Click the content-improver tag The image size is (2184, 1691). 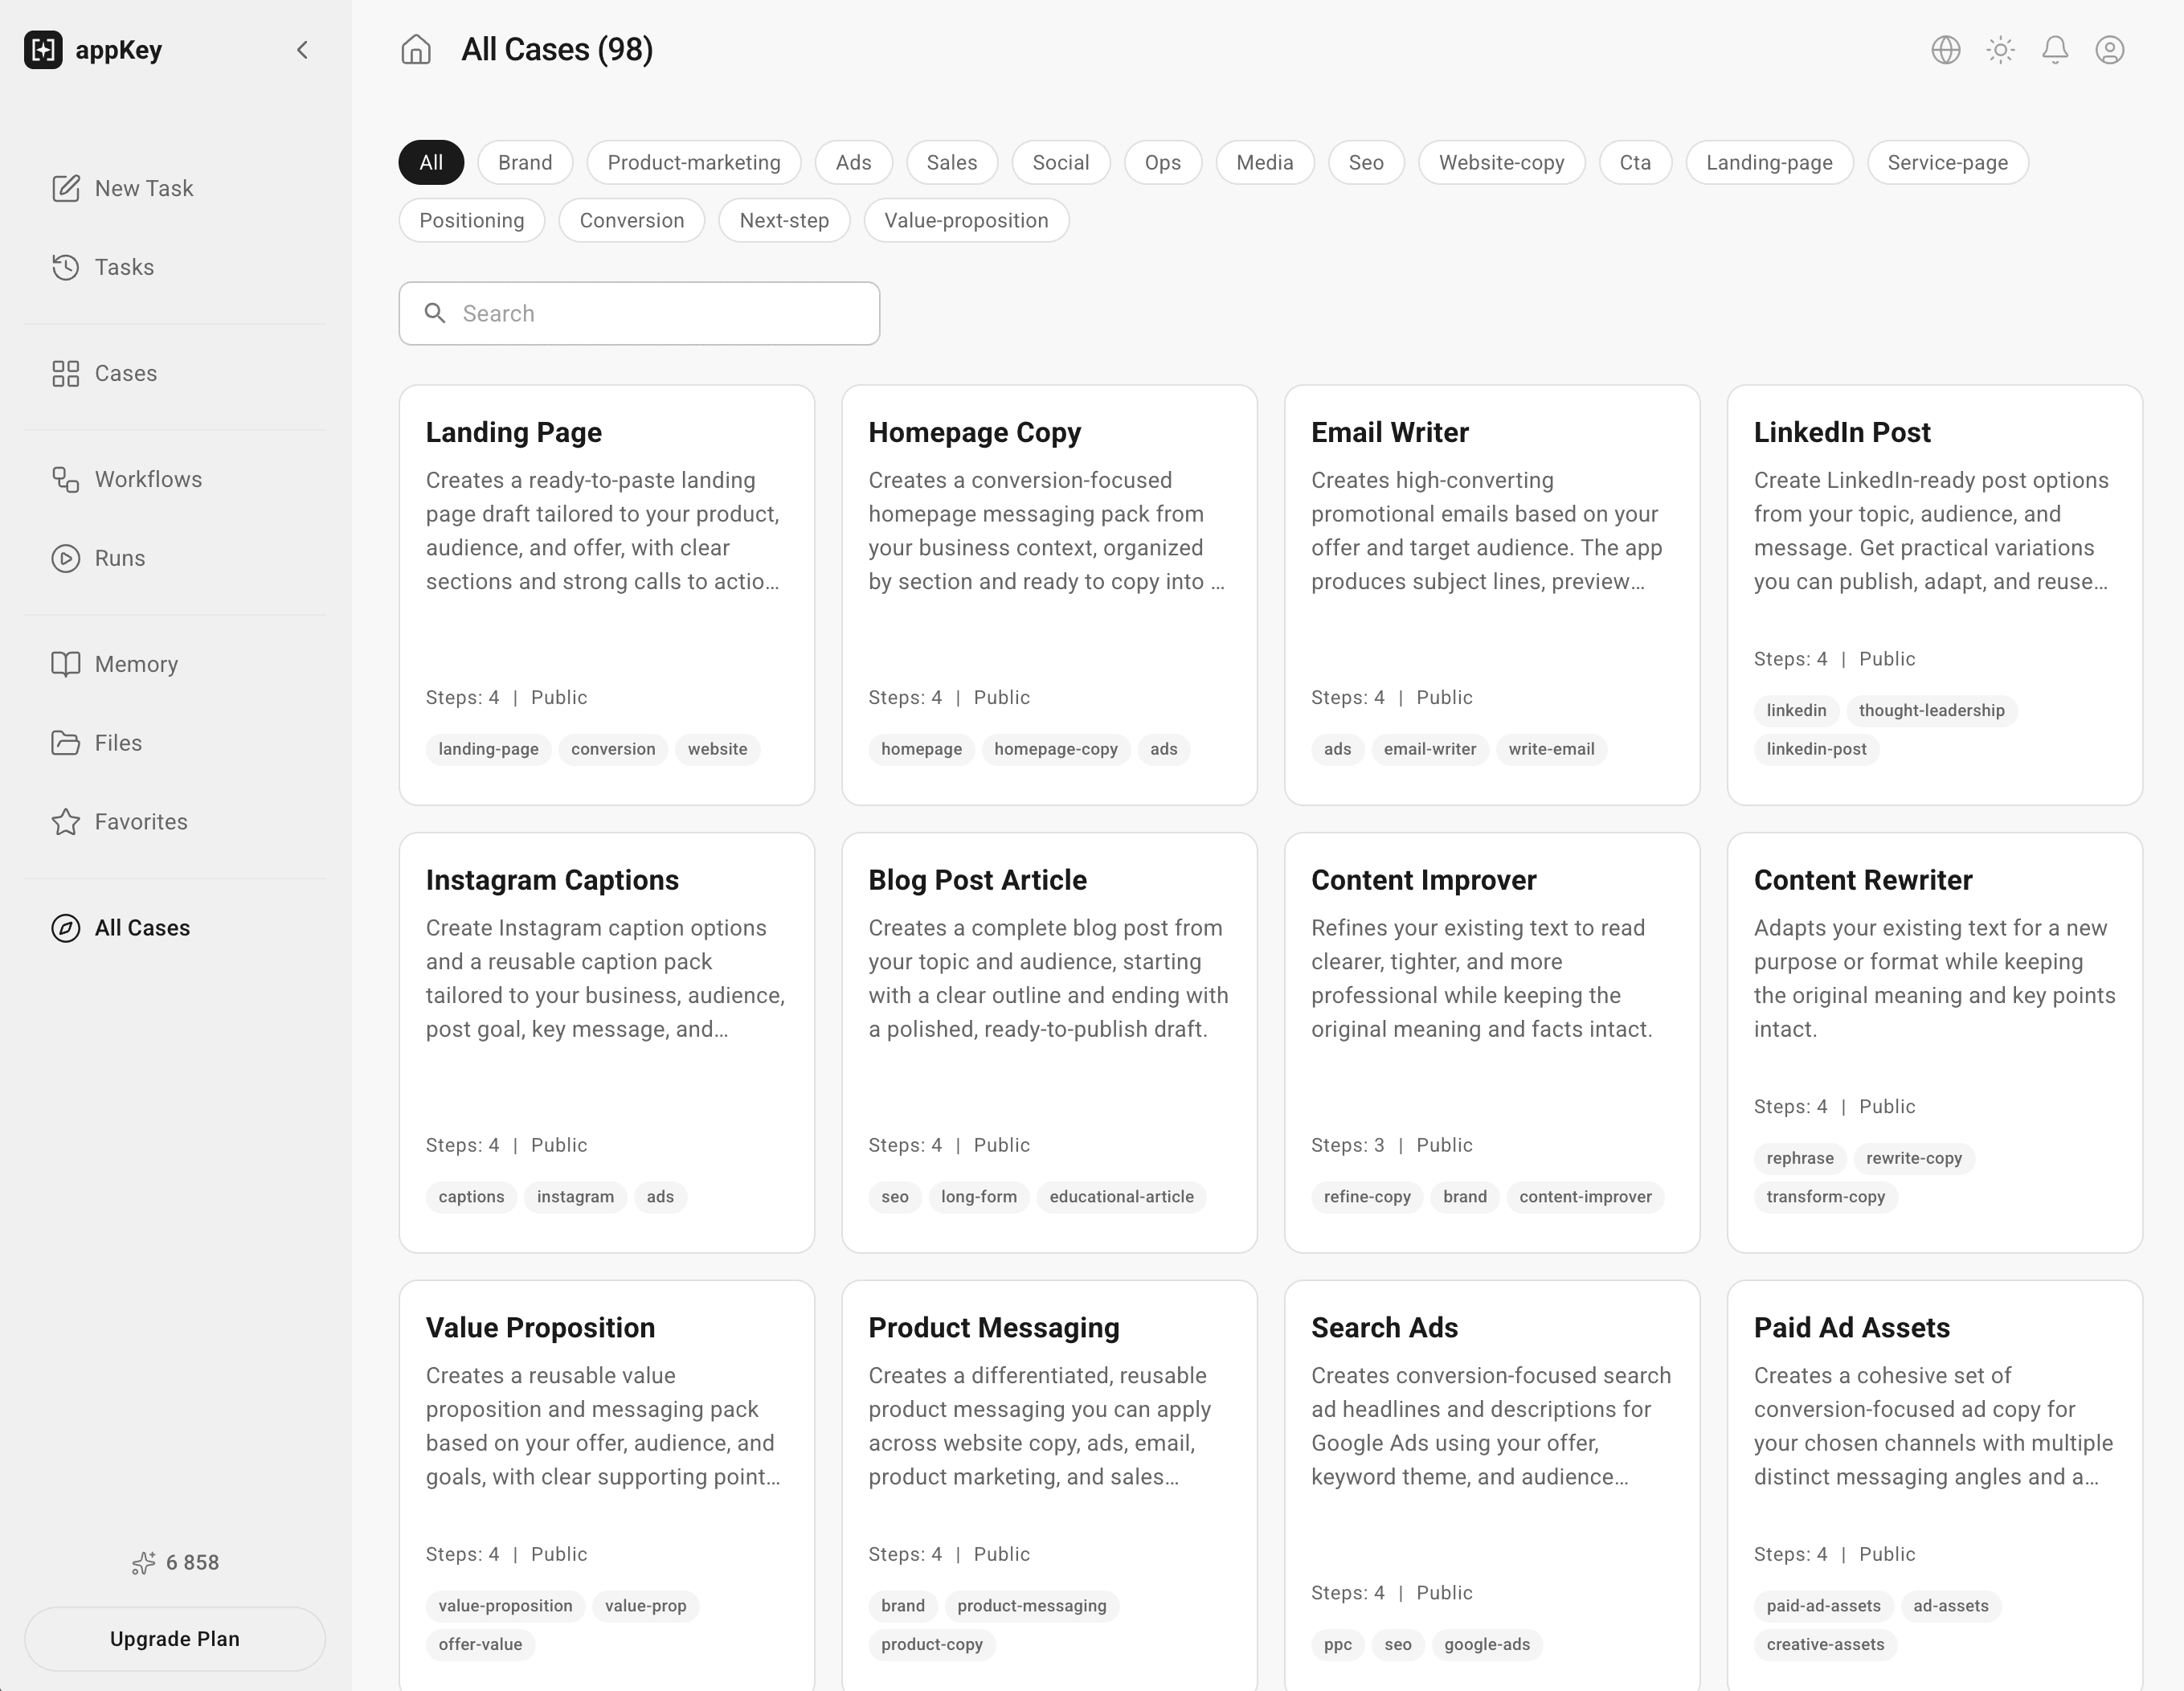pyautogui.click(x=1585, y=1196)
